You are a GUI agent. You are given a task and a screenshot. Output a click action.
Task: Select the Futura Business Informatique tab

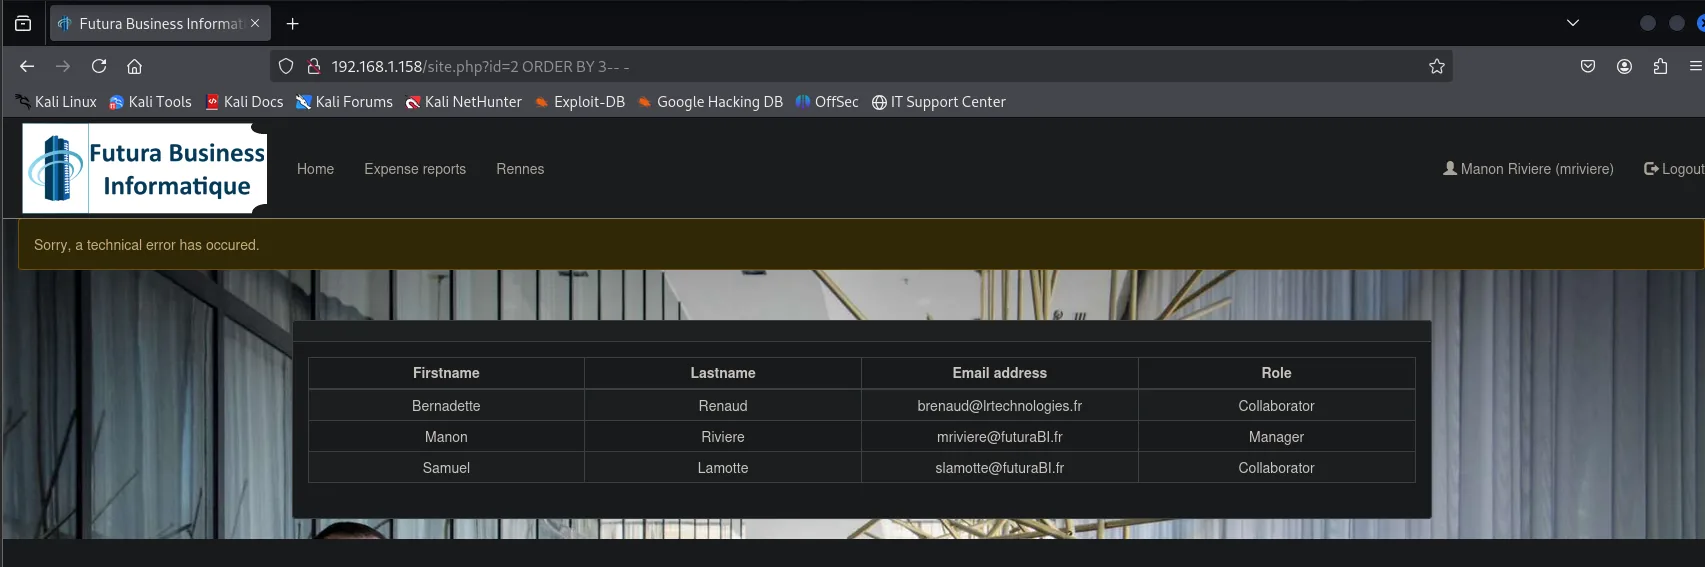pyautogui.click(x=160, y=23)
